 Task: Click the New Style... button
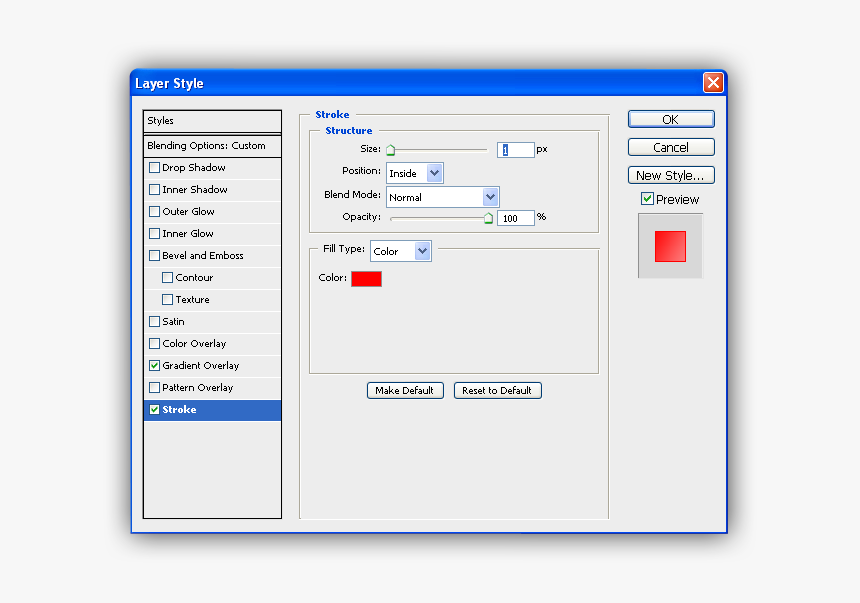(671, 176)
